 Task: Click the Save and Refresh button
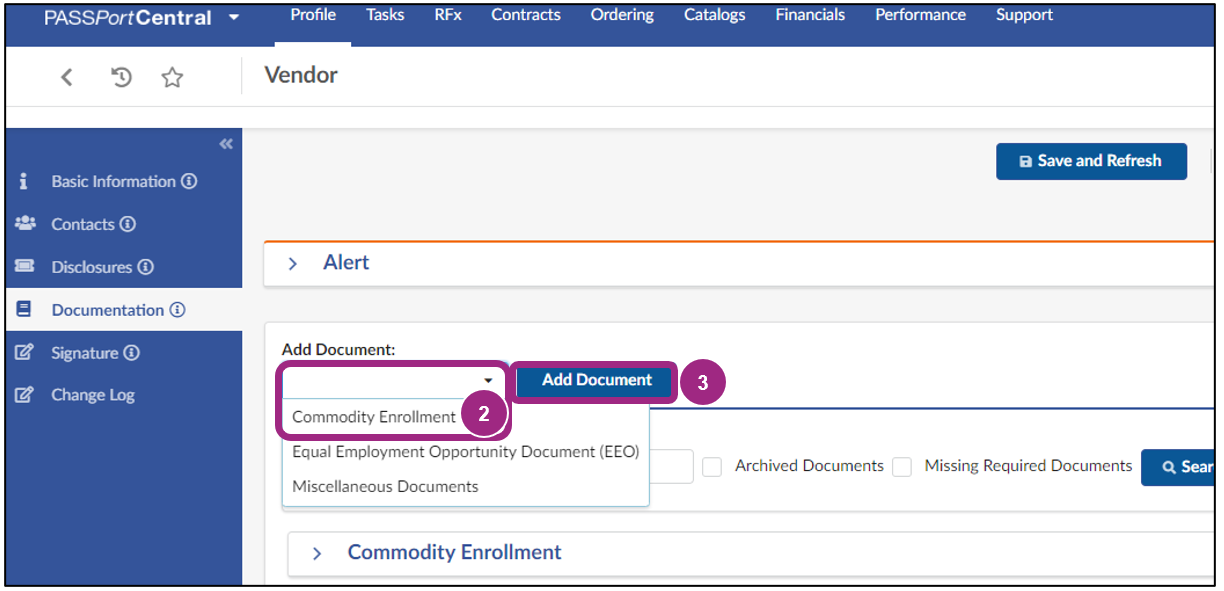[1091, 161]
